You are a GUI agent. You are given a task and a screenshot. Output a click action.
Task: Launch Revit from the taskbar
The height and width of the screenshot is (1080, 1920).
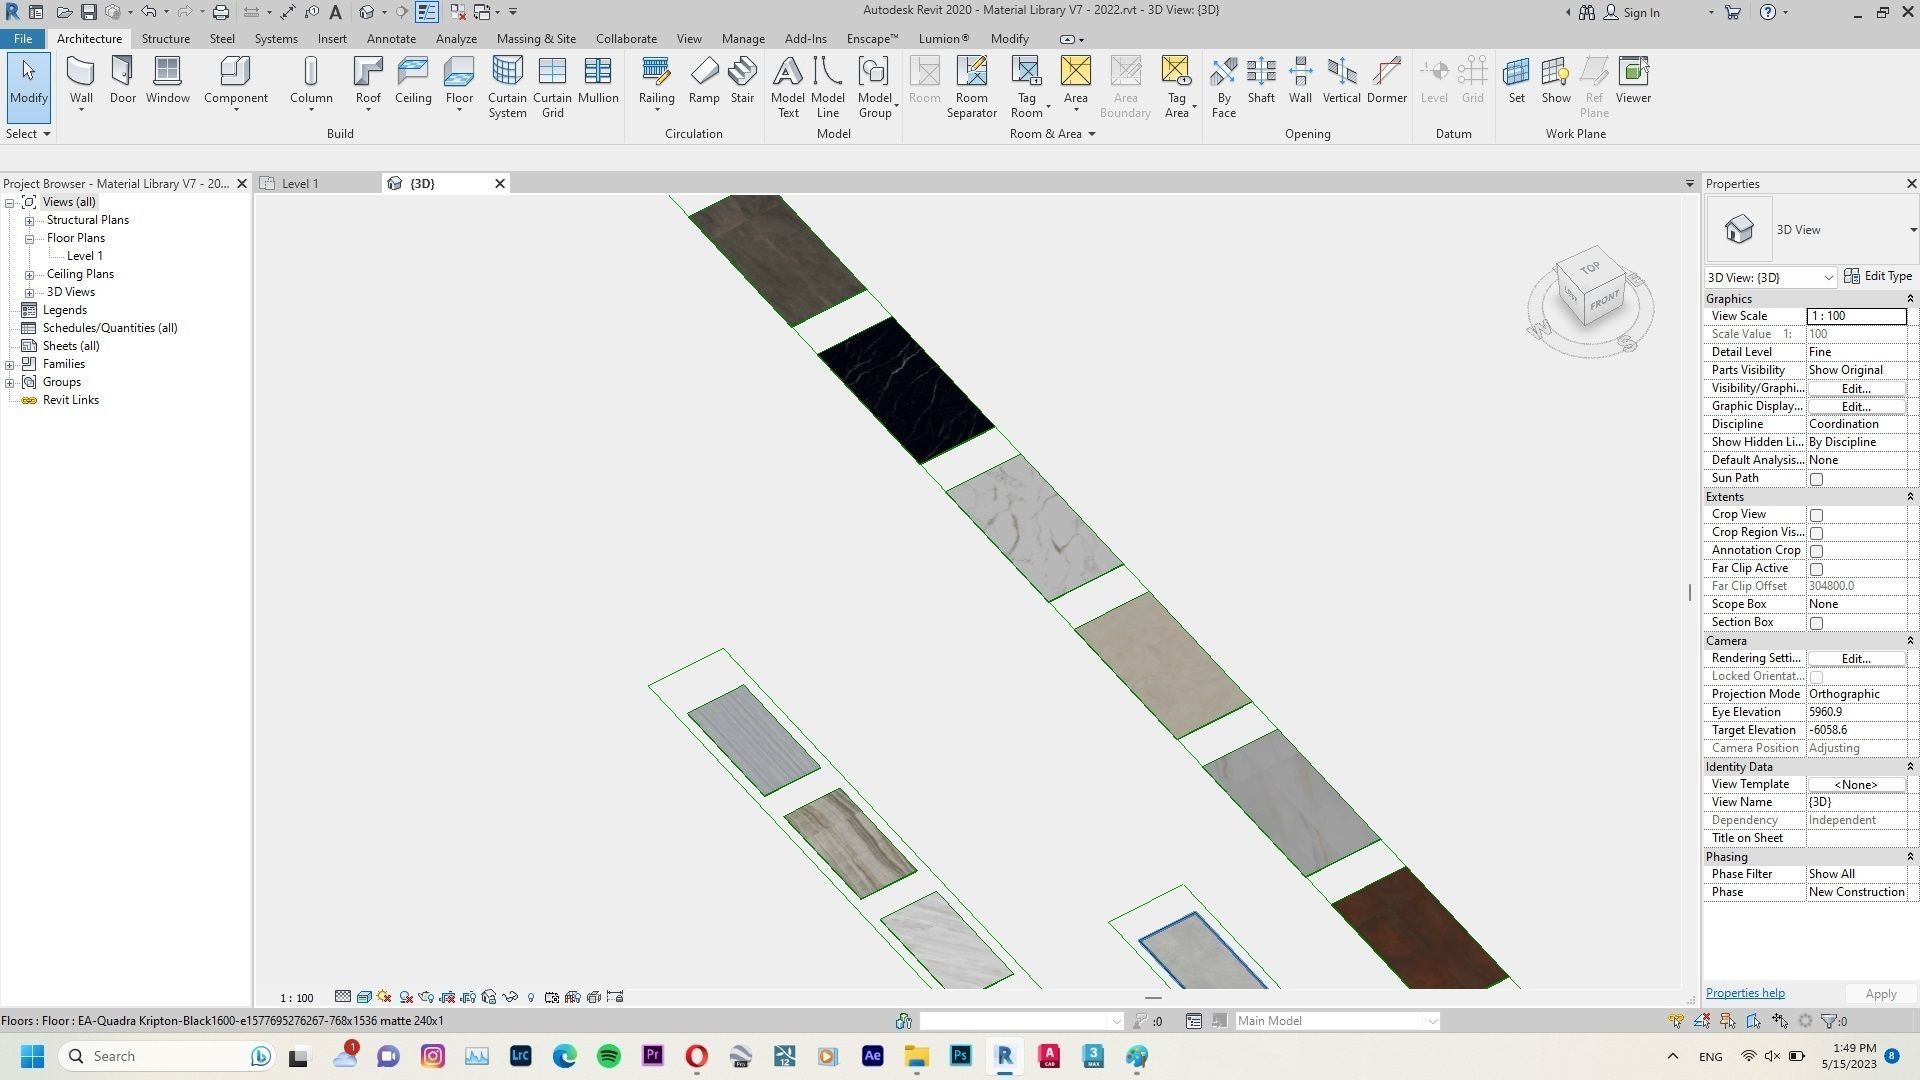coord(1004,1056)
